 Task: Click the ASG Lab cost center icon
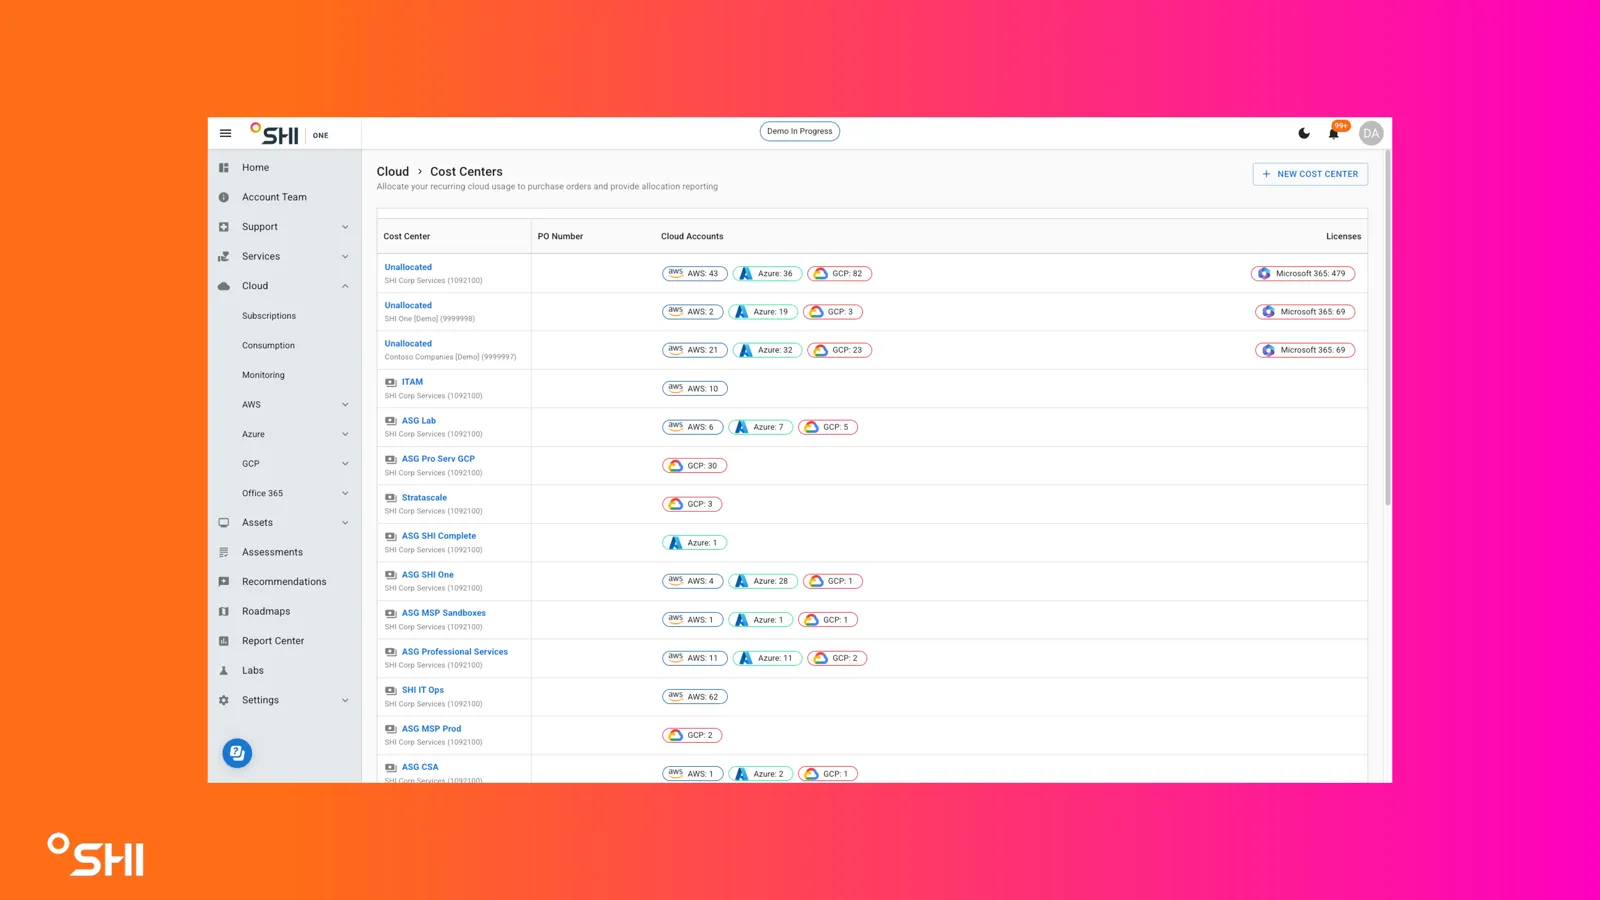(x=390, y=421)
